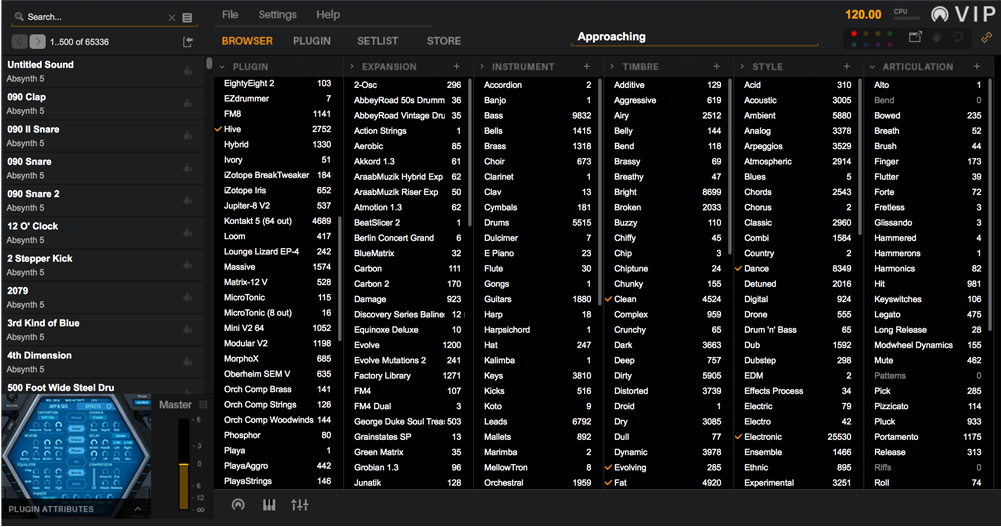Switch to the SETLIST tab
The width and height of the screenshot is (1001, 527).
(x=377, y=41)
